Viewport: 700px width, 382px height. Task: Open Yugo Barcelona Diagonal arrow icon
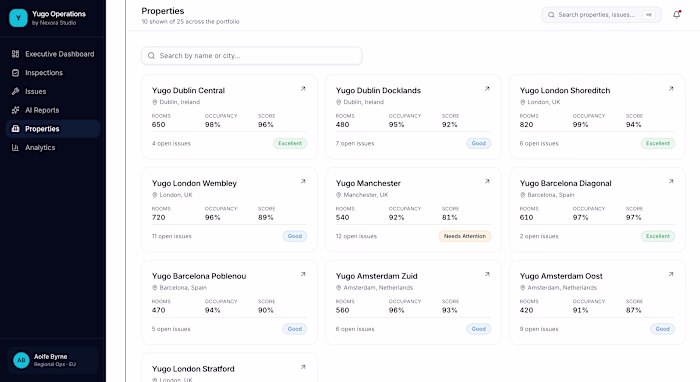pyautogui.click(x=671, y=182)
